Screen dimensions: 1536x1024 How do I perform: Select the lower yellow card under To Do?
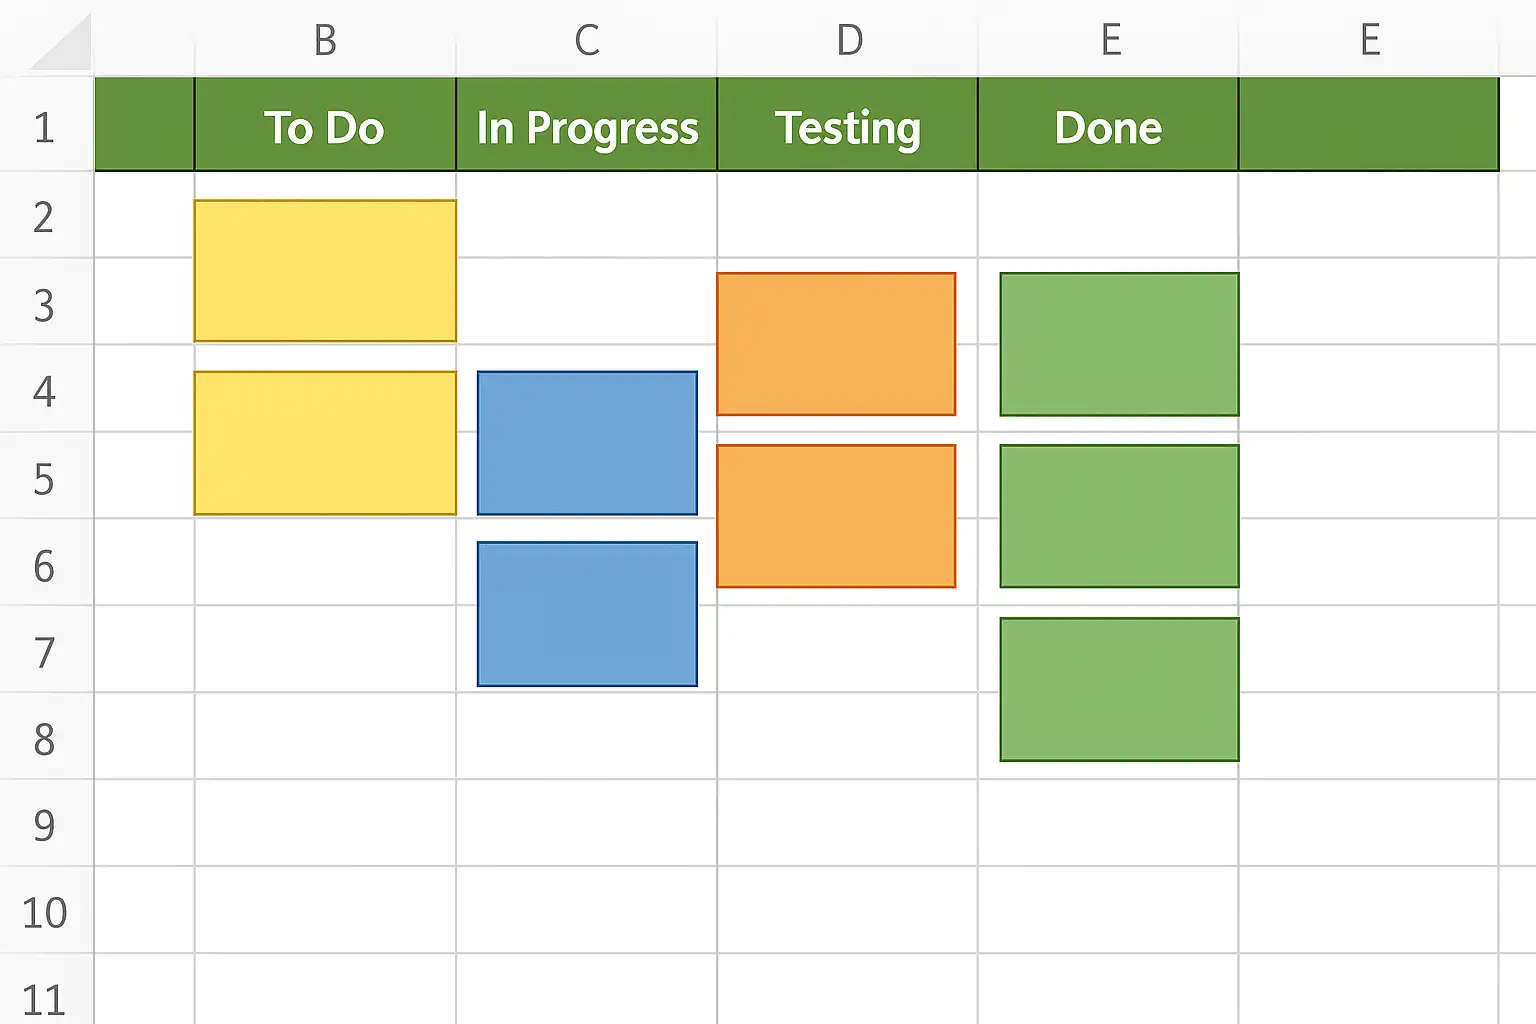(325, 443)
